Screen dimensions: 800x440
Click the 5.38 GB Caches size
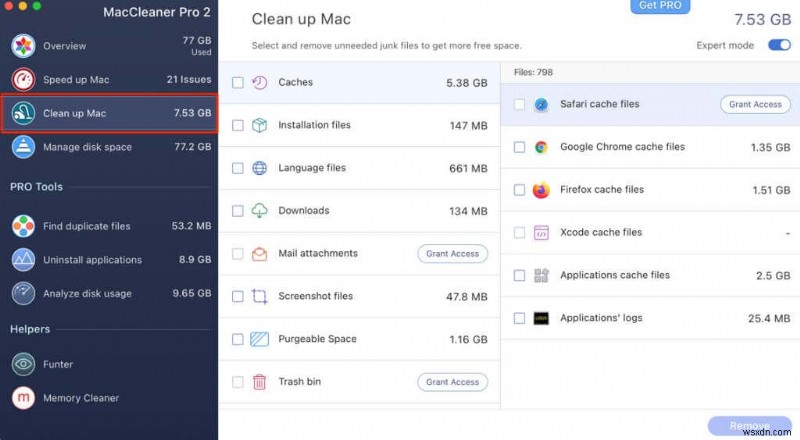pos(467,83)
